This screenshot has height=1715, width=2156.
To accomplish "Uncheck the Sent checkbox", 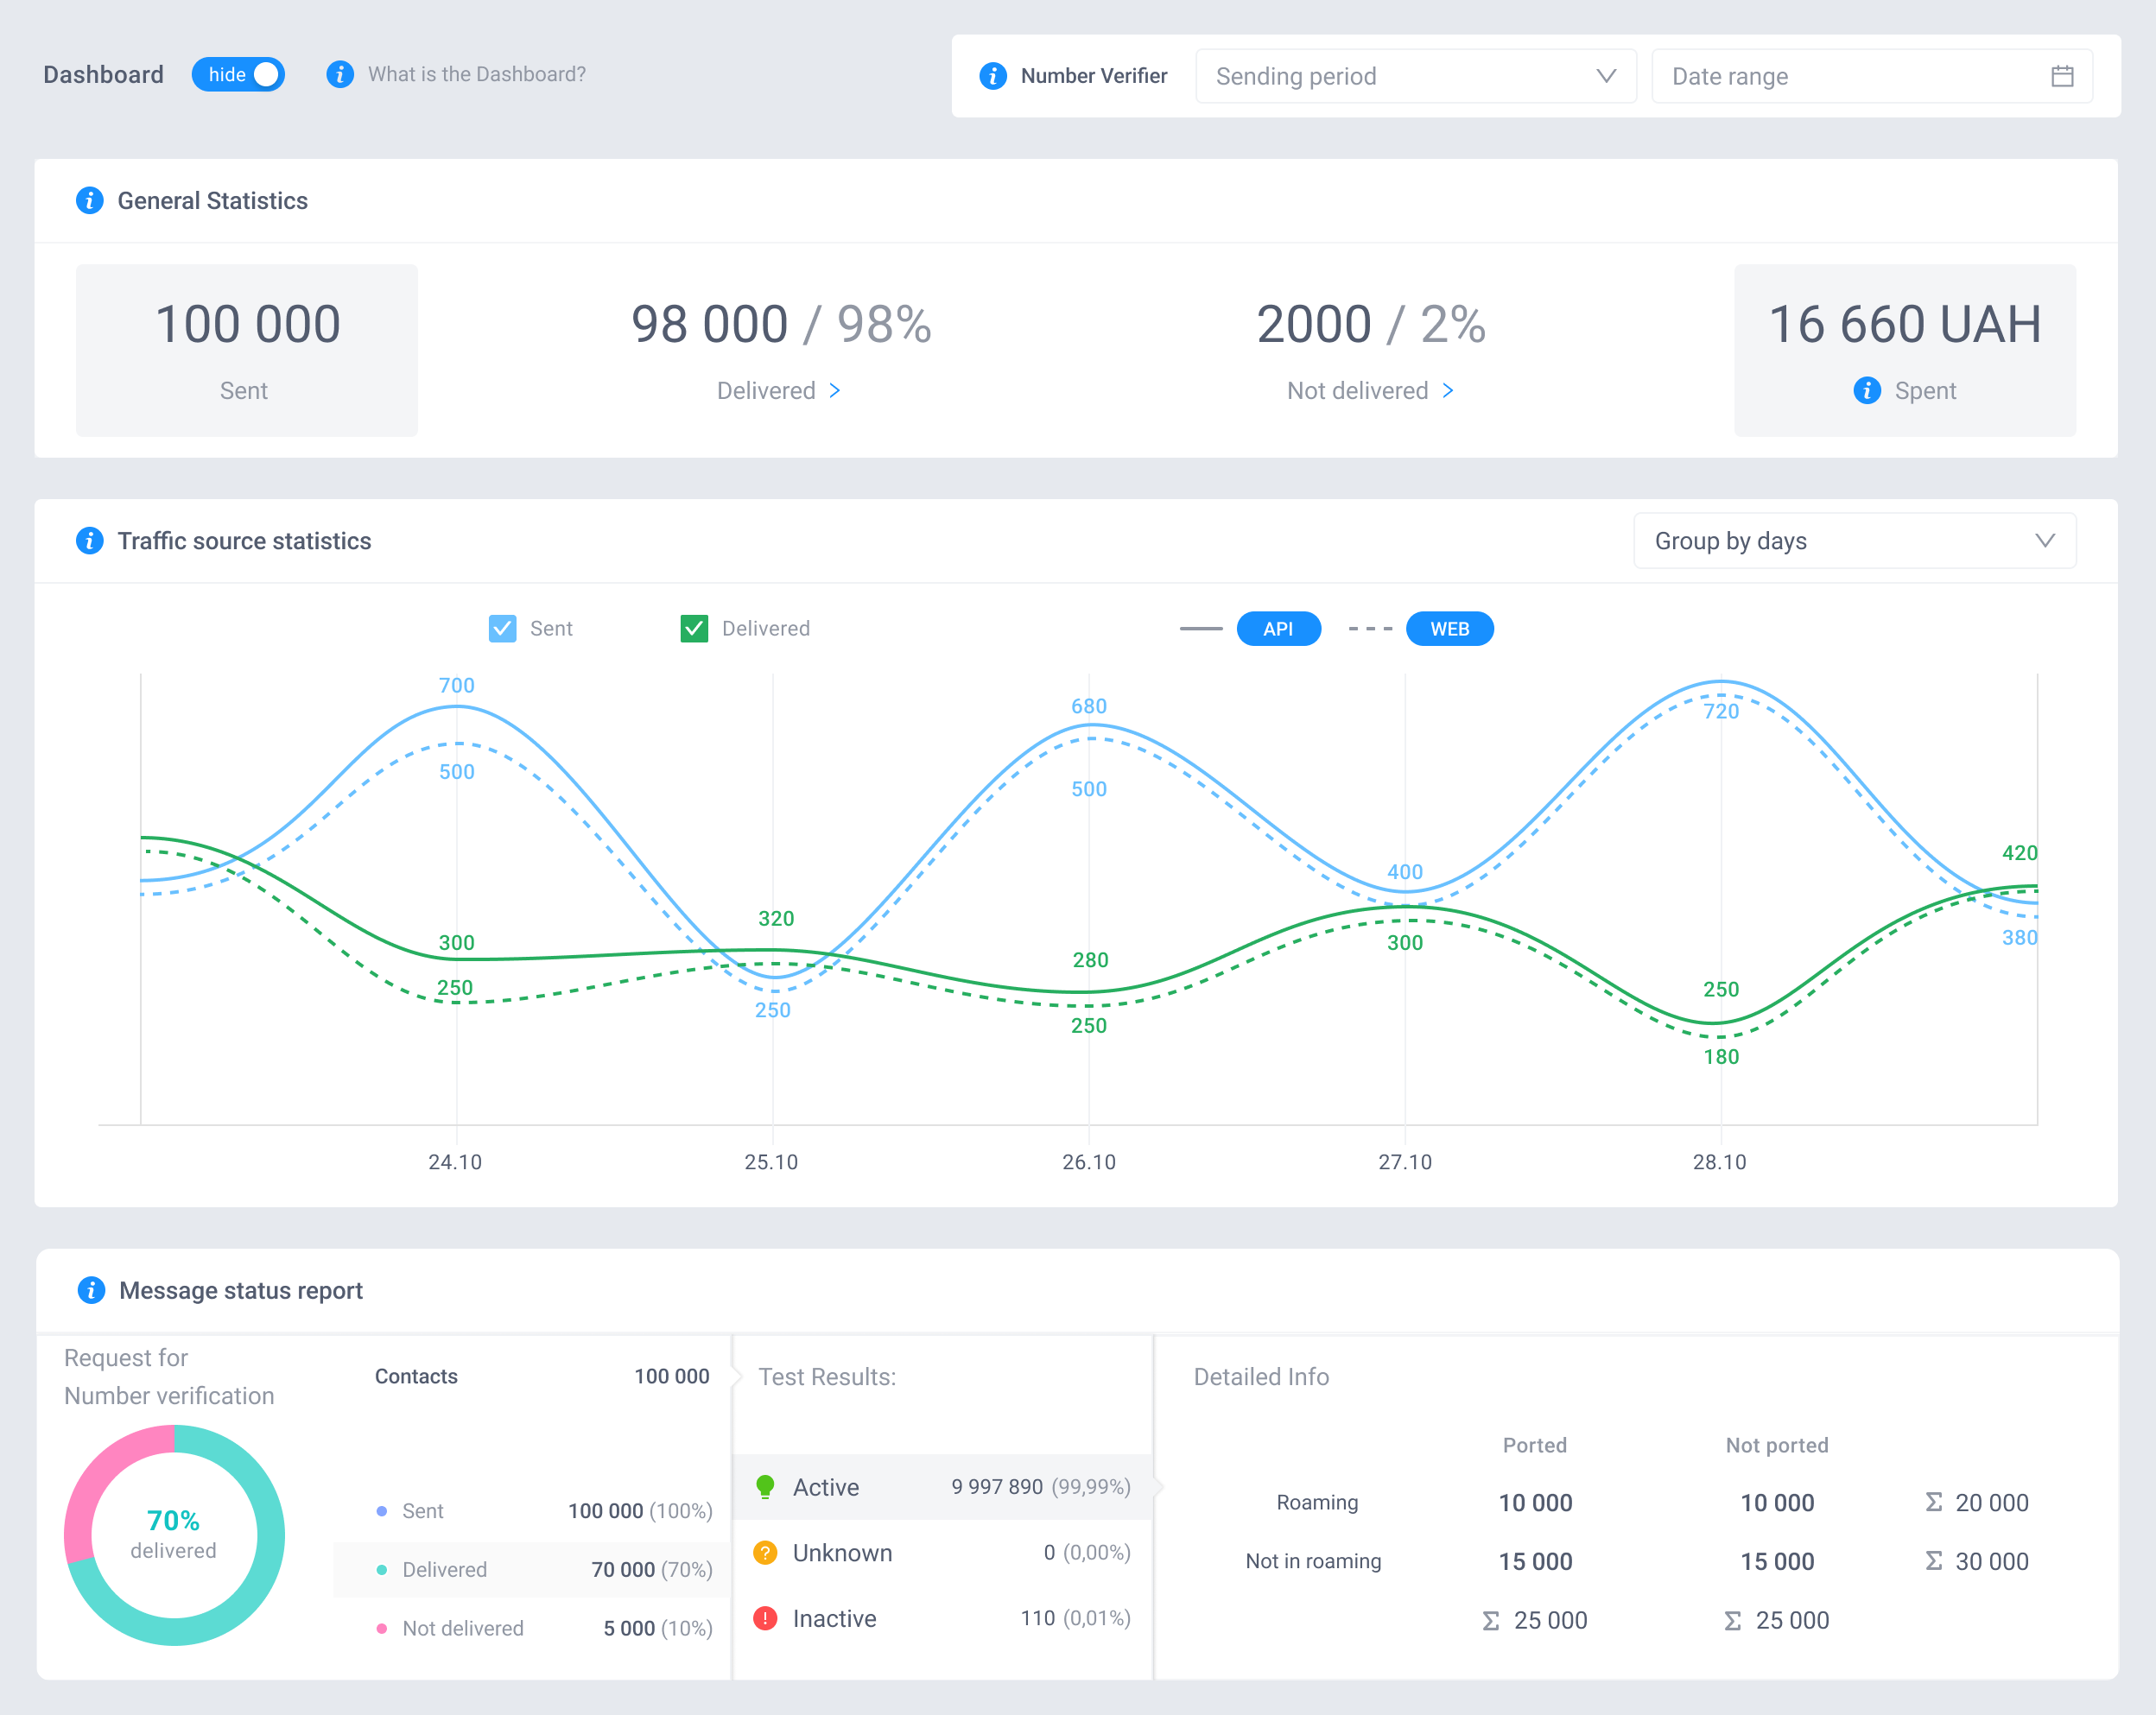I will [502, 628].
